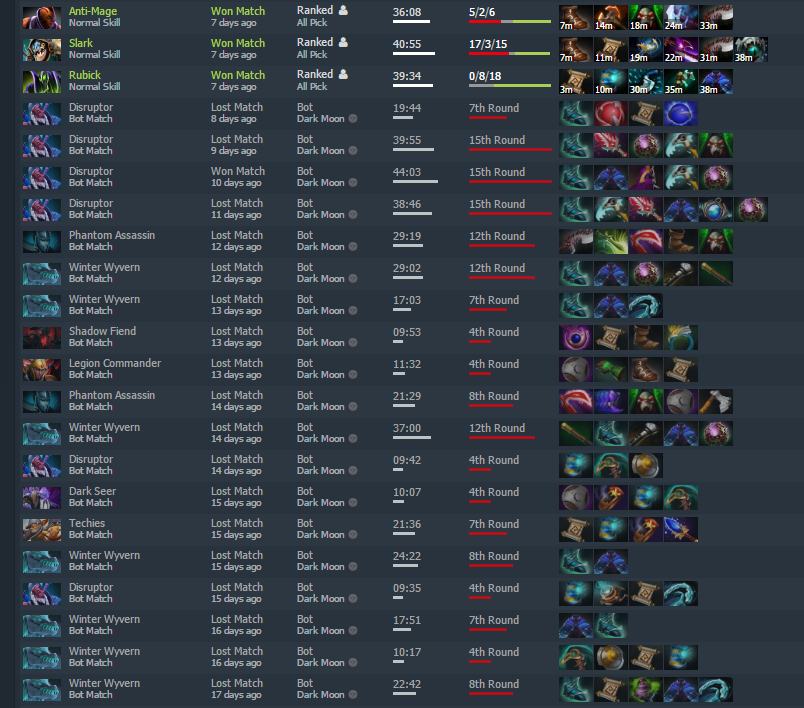Click Won Match for 44:03 Disruptor game
This screenshot has width=804, height=708.
coord(238,171)
